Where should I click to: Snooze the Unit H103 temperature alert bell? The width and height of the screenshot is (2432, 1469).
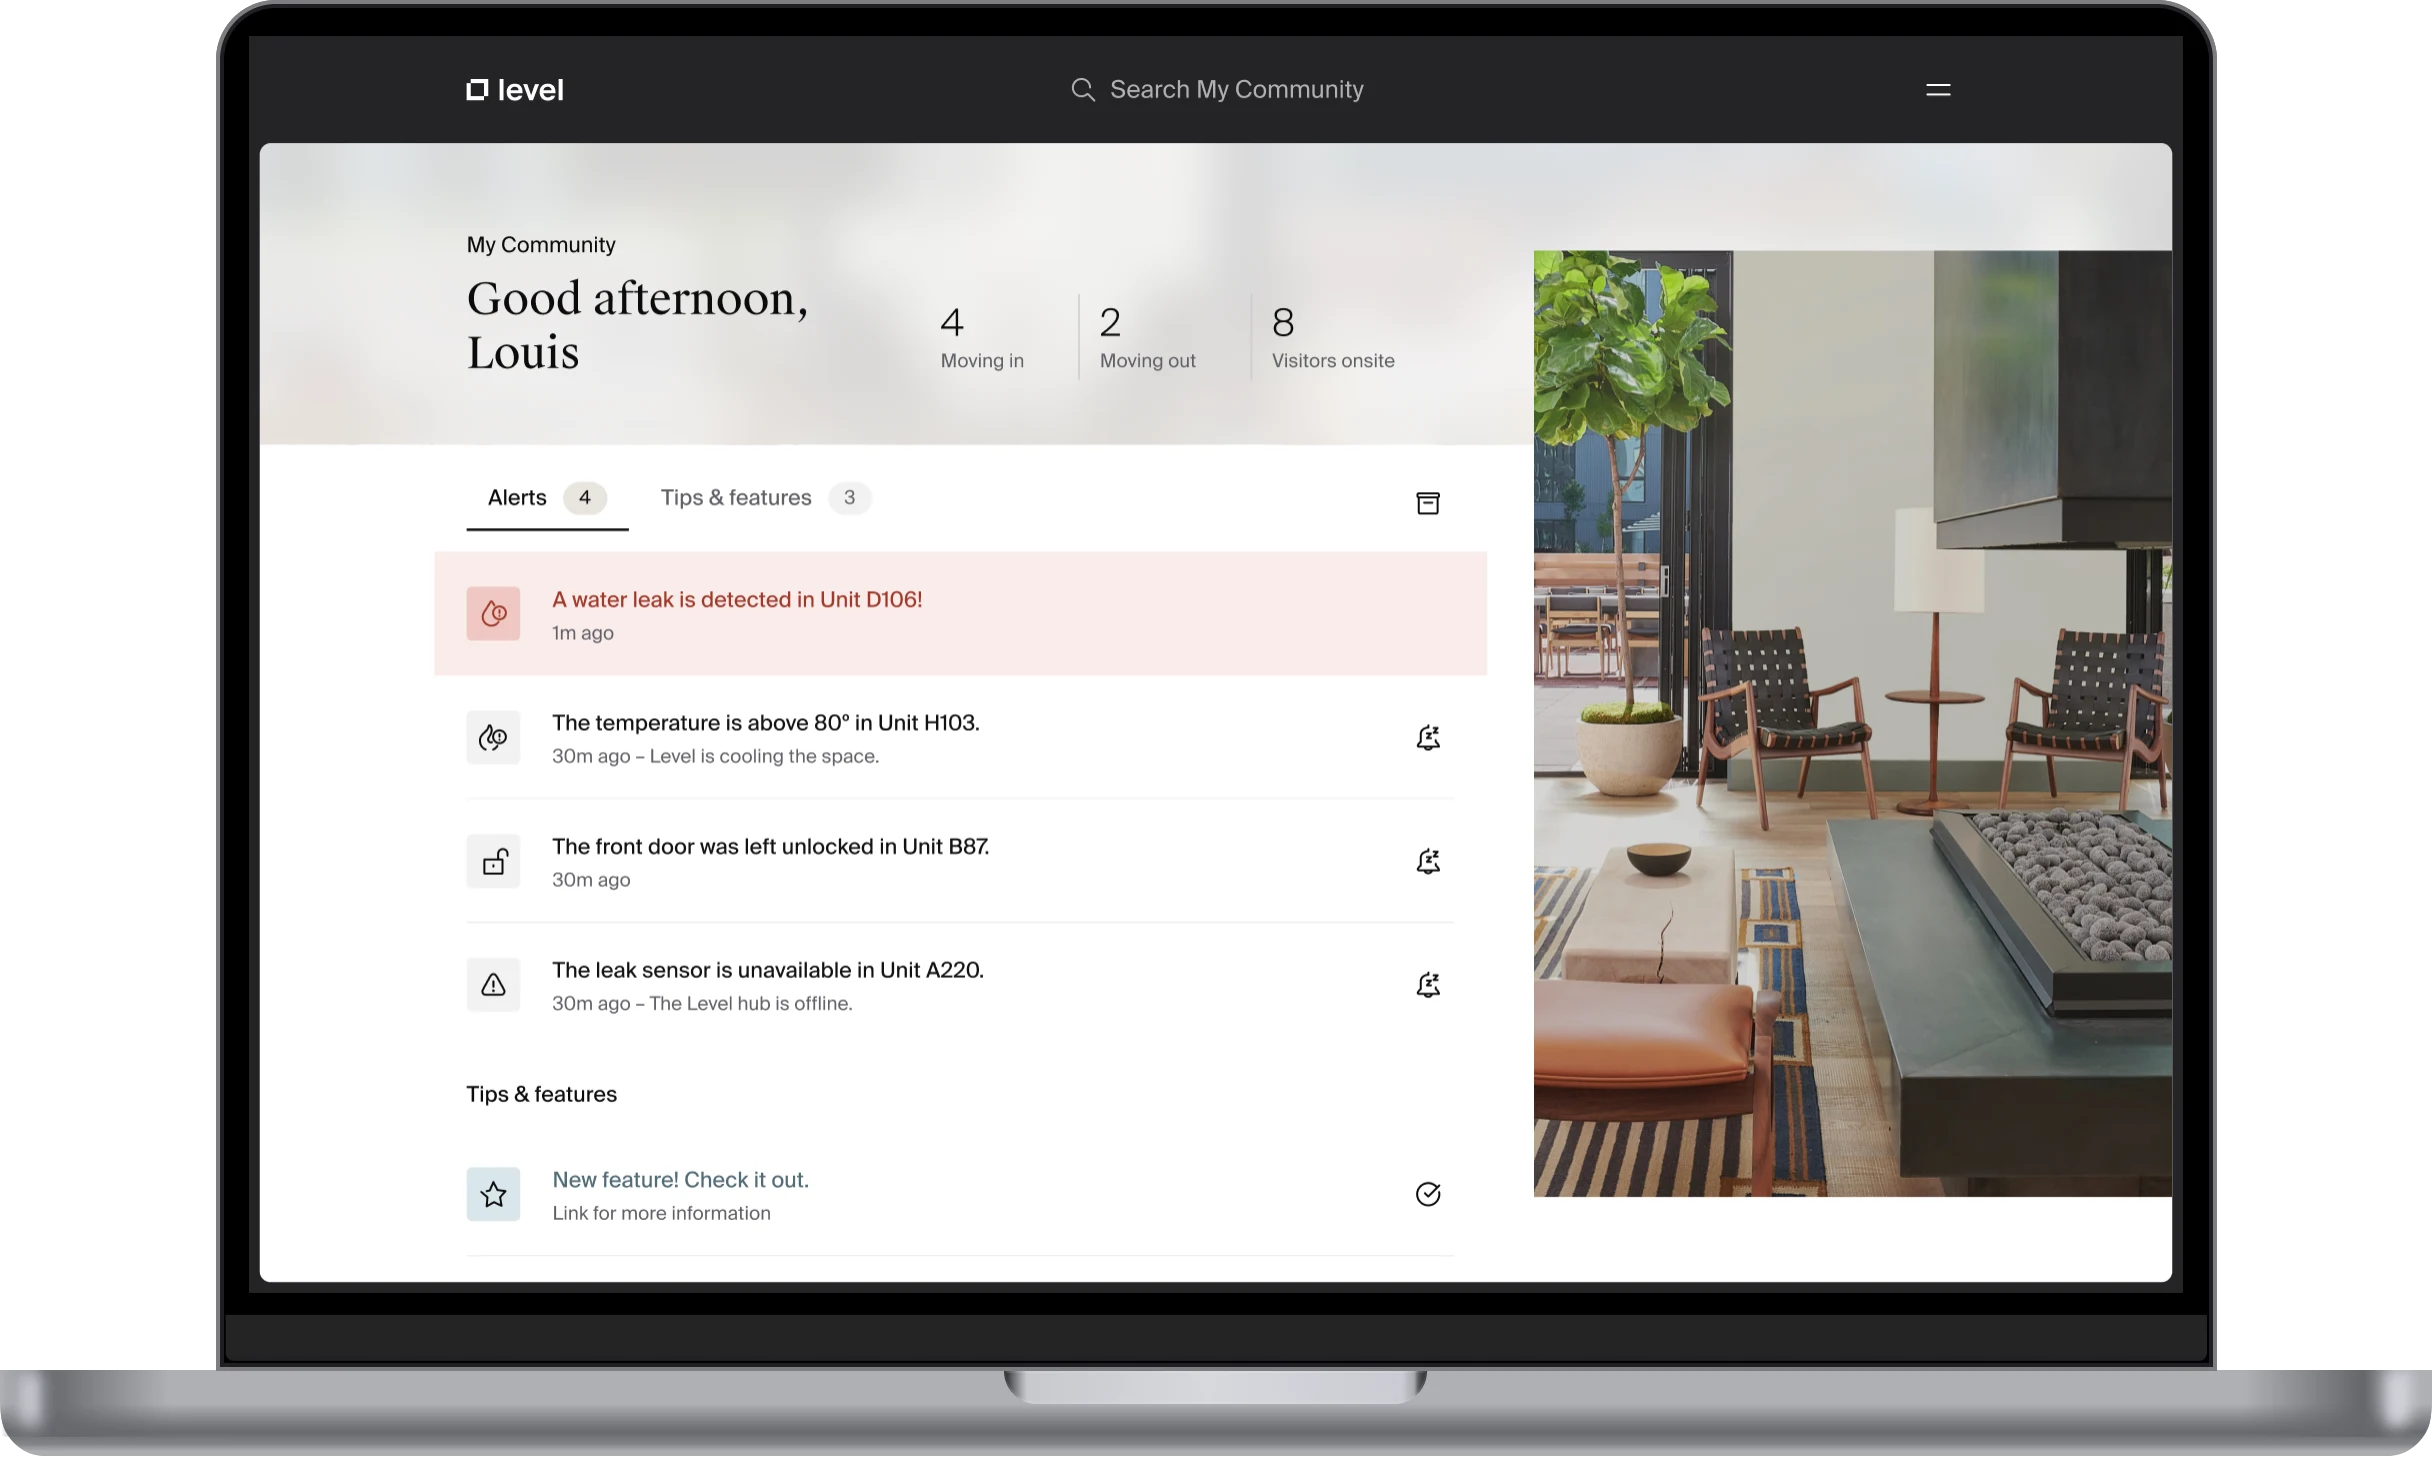click(x=1428, y=738)
